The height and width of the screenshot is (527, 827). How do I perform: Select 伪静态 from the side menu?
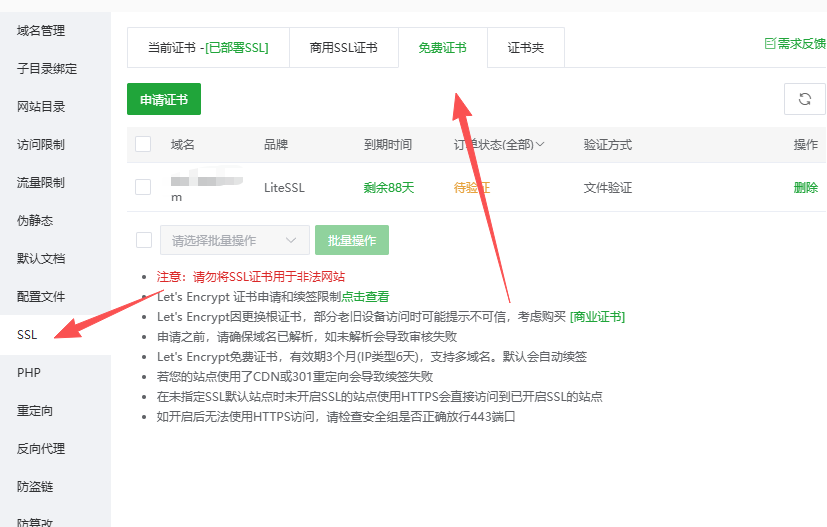[35, 221]
